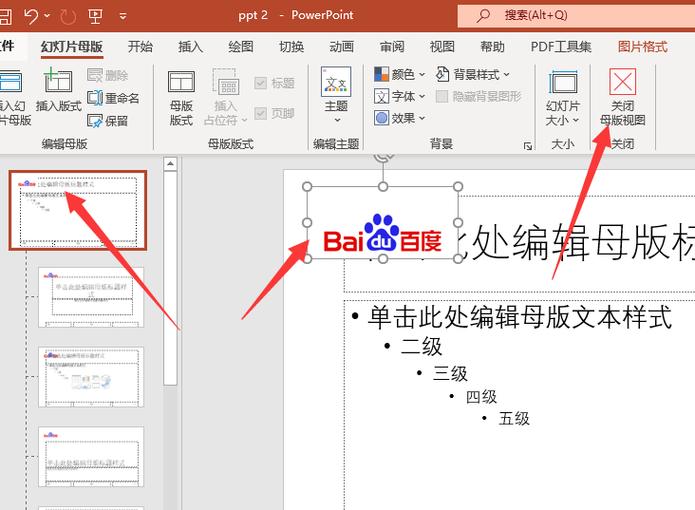Open the undo history dropdown arrow
Screen dimensions: 695x510
coord(47,16)
